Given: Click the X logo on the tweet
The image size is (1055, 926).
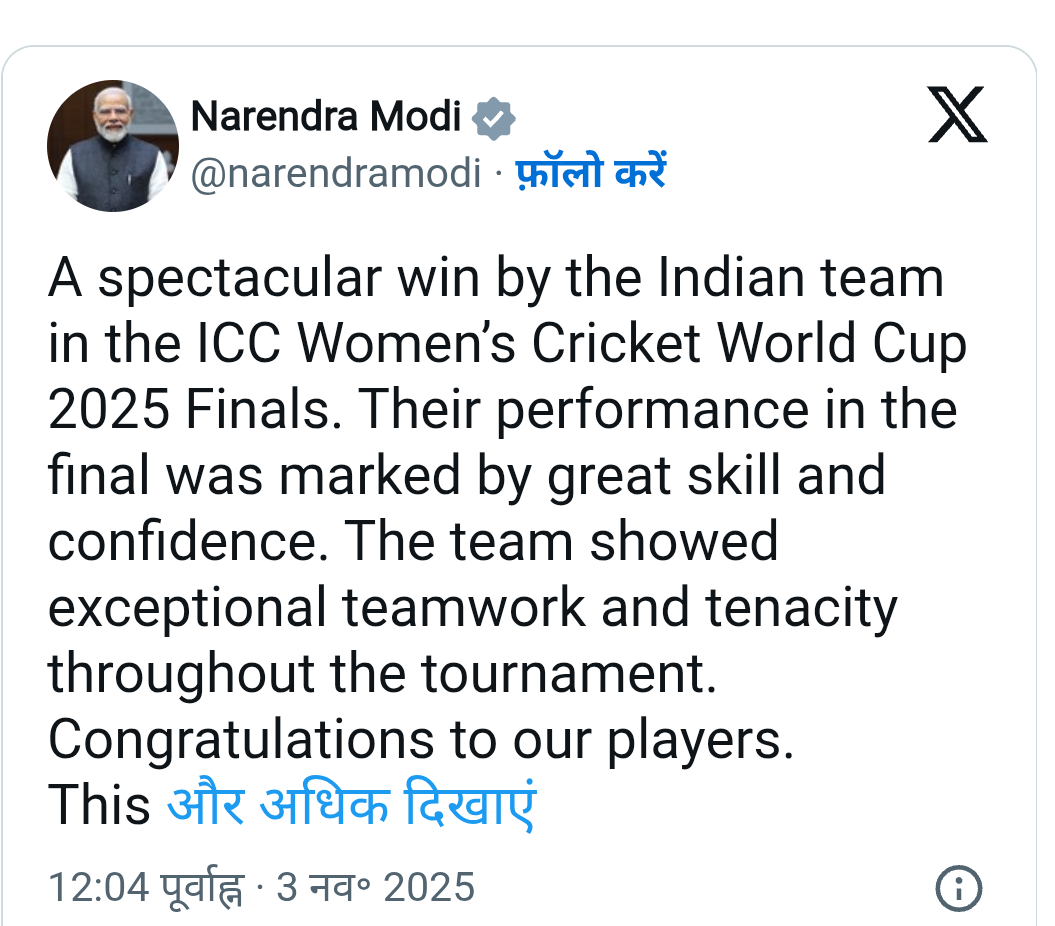Looking at the screenshot, I should click(x=957, y=116).
